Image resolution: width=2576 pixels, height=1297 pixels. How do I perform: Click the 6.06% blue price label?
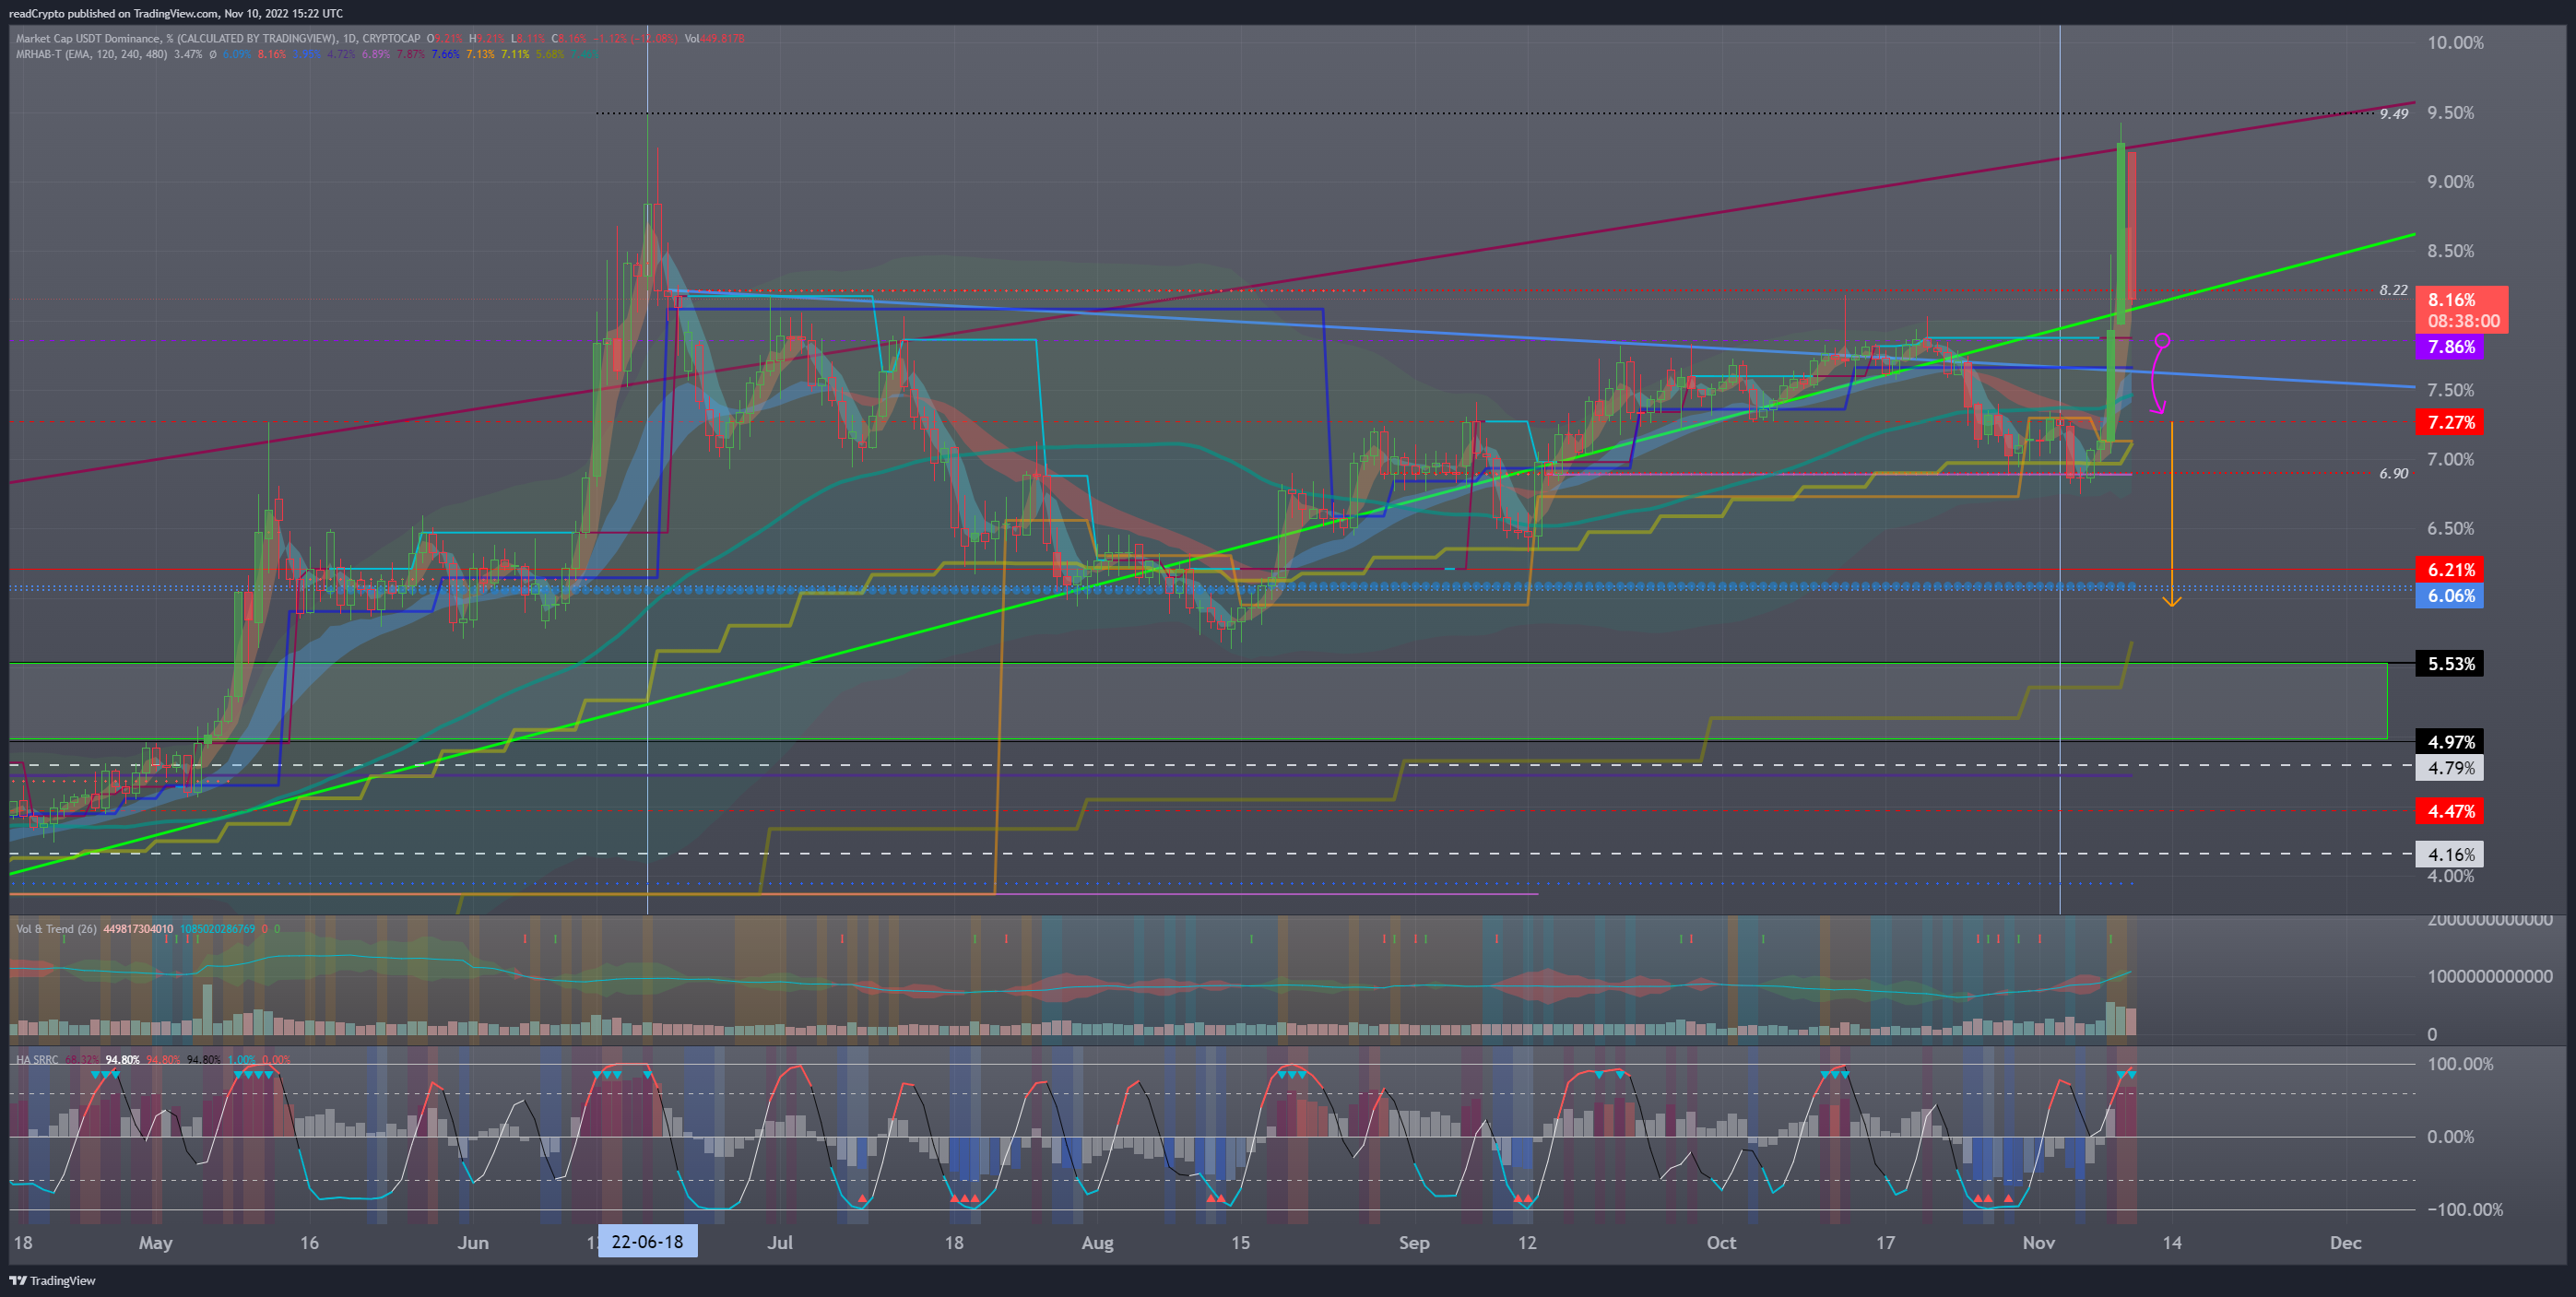(x=2451, y=596)
